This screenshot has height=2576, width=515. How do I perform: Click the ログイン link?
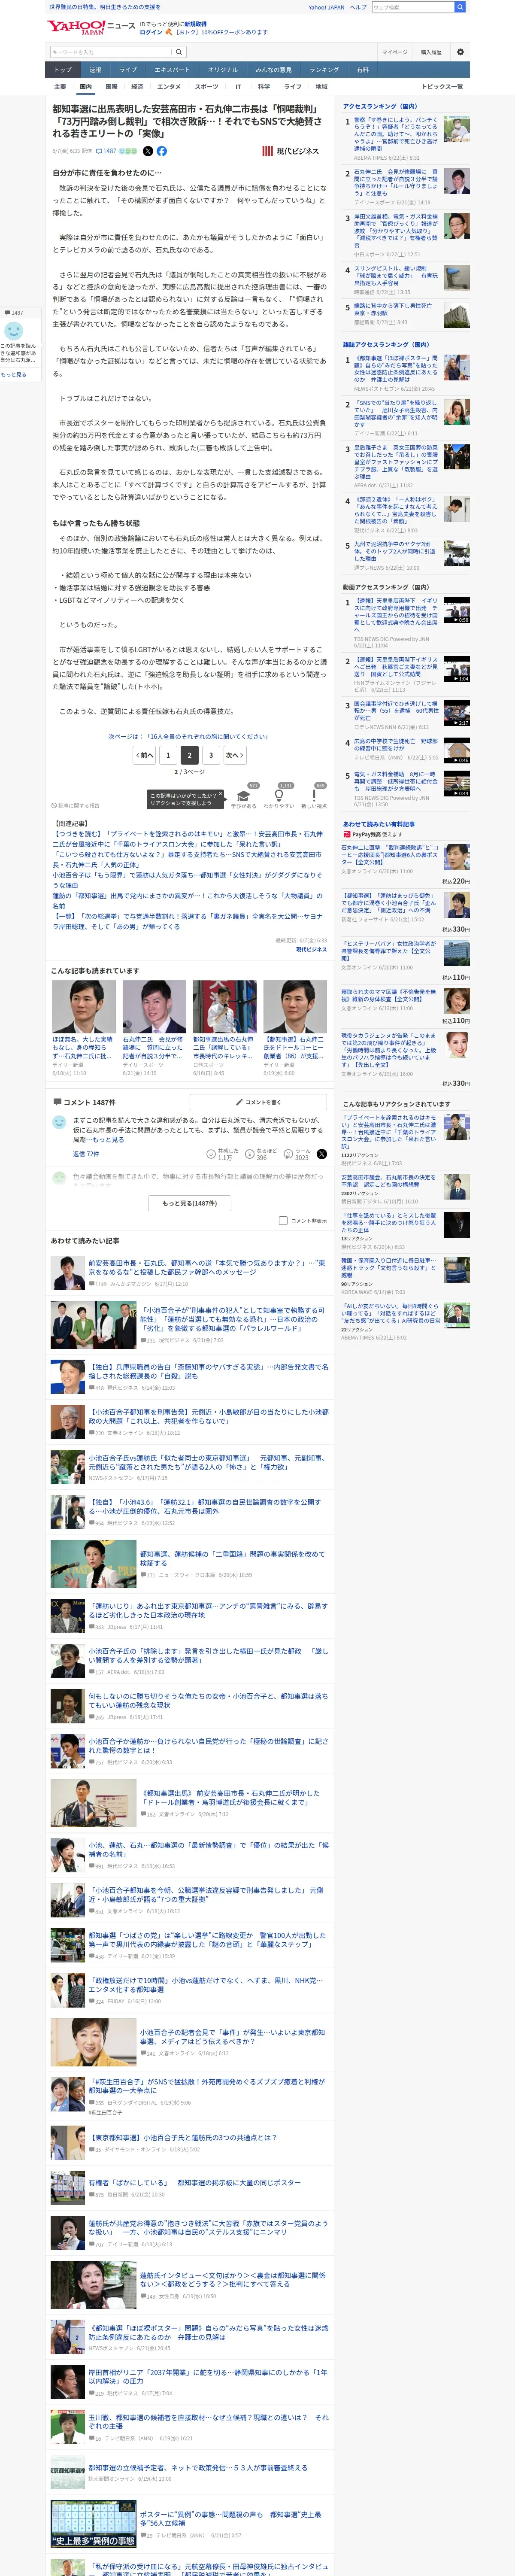click(x=151, y=32)
